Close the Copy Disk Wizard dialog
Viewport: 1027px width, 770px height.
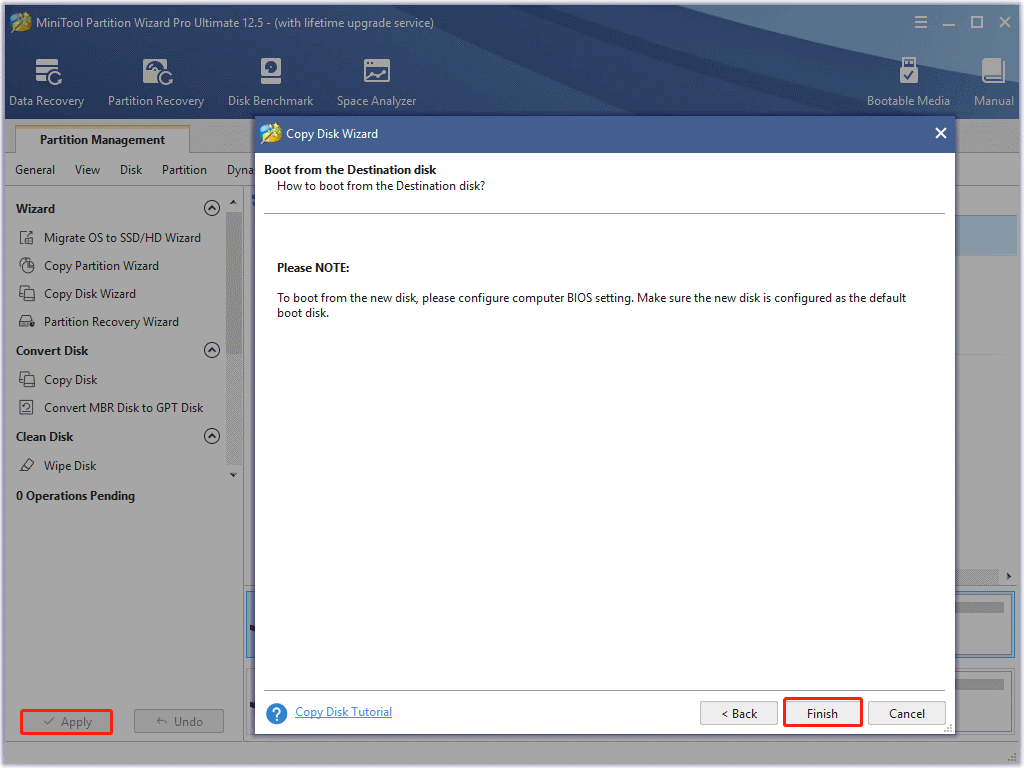941,134
